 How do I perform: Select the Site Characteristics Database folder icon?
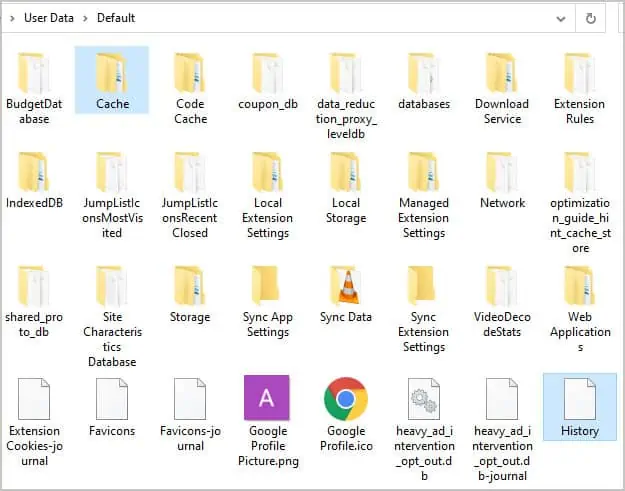pyautogui.click(x=112, y=286)
